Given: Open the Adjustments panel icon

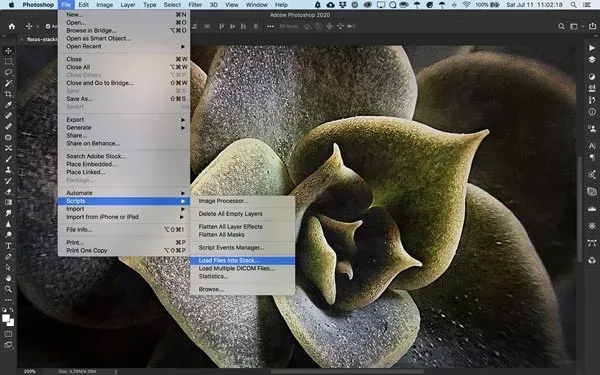Looking at the screenshot, I should click(592, 77).
